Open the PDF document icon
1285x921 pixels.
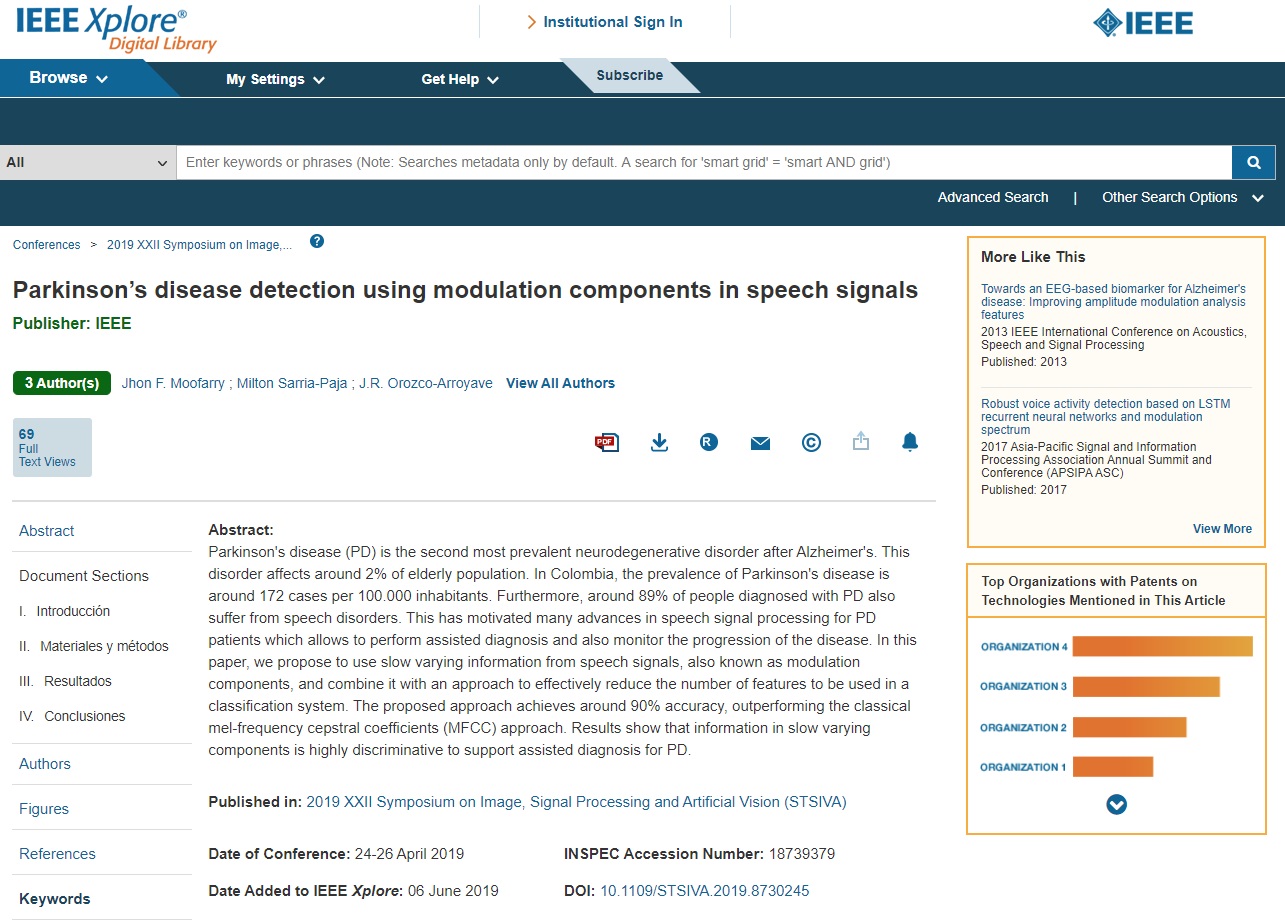coord(606,442)
